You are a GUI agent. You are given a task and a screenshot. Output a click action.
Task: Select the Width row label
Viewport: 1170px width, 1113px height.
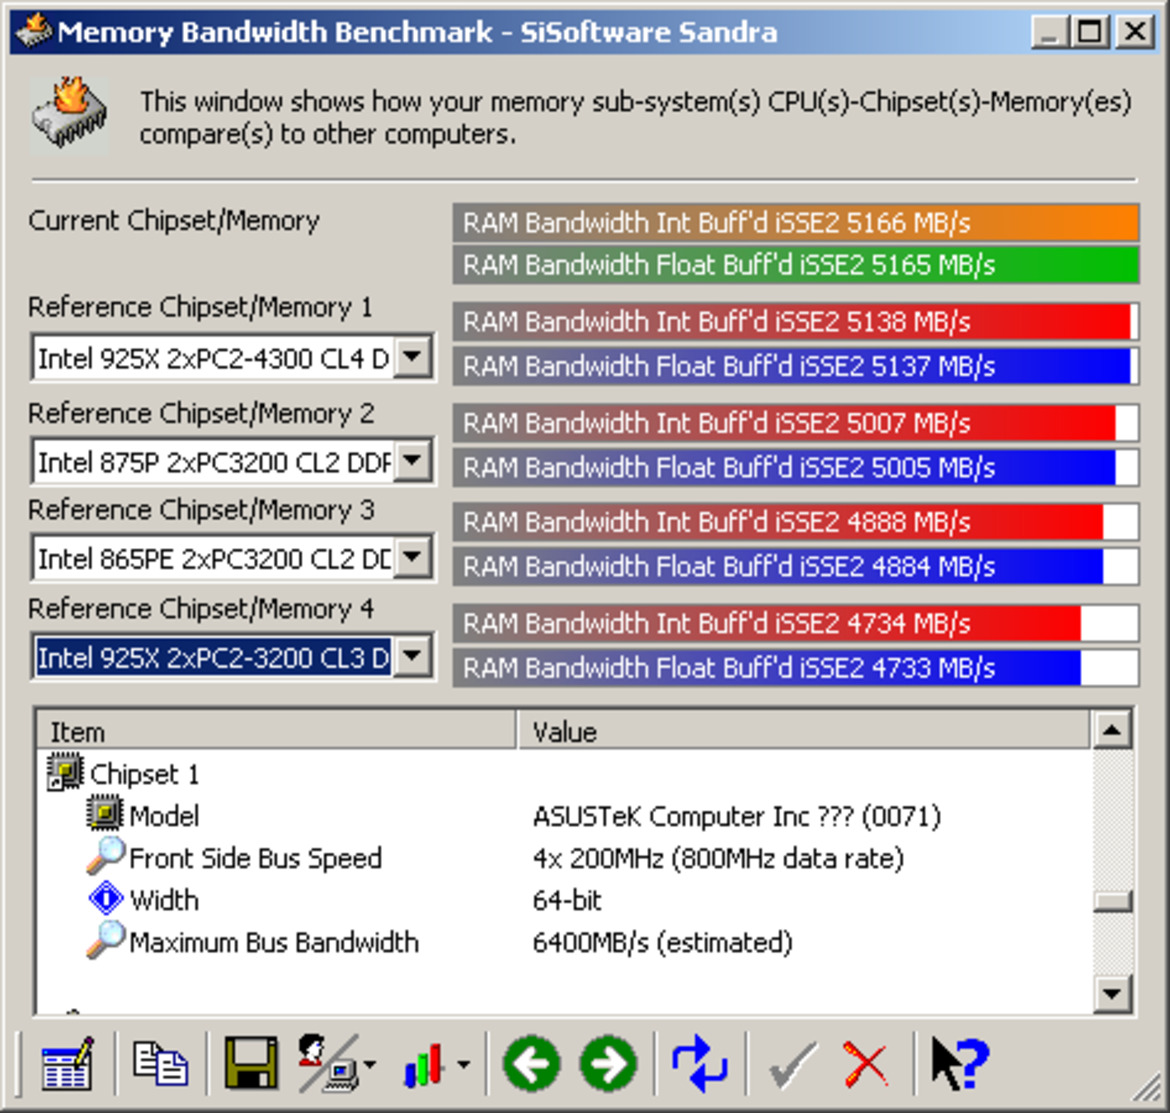point(164,900)
